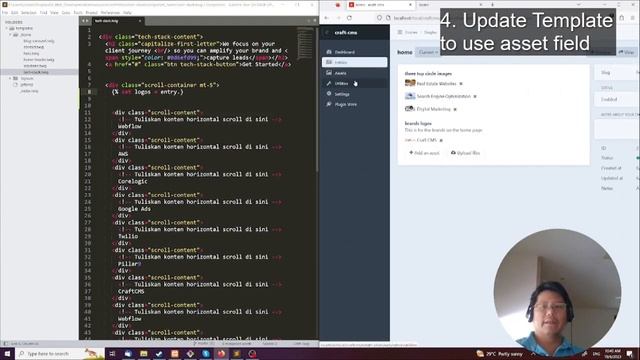Viewport: 640px width, 360px height.
Task: Open tech-stack.twig in the folder tree
Action: [x=36, y=72]
